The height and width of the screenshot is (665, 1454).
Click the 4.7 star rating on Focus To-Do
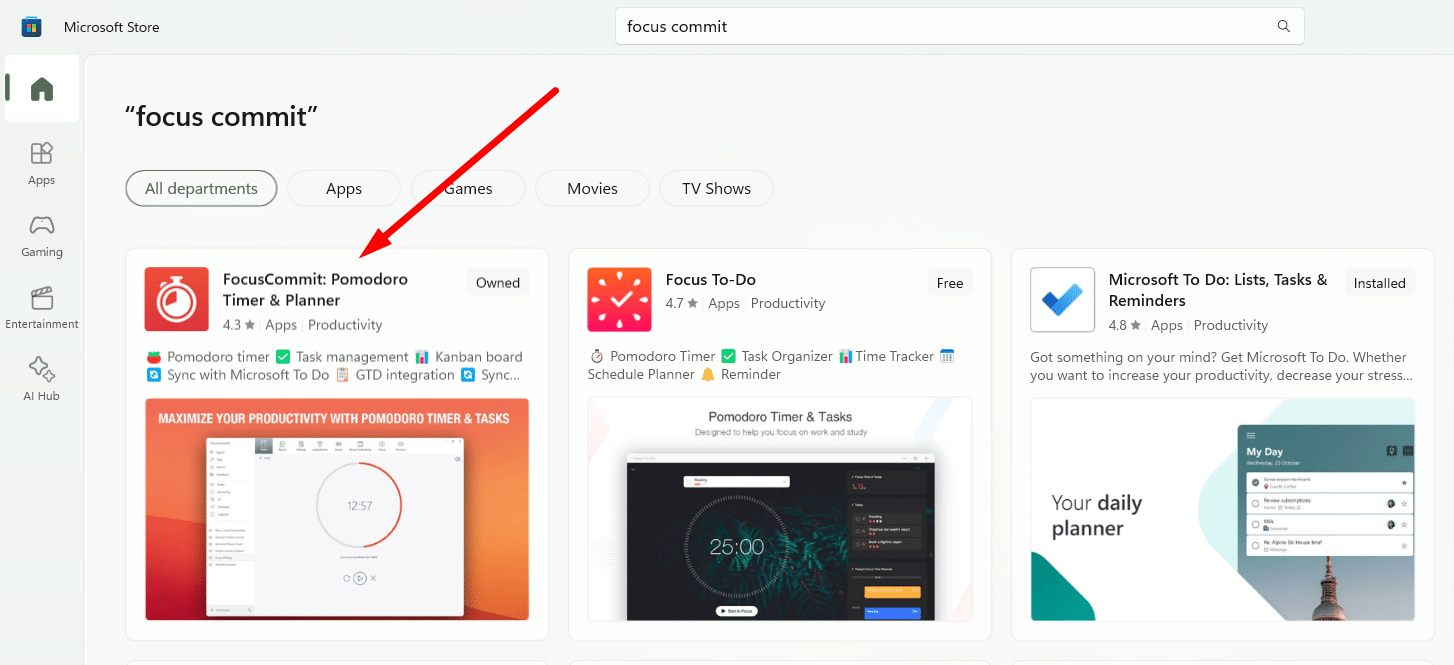click(x=682, y=303)
